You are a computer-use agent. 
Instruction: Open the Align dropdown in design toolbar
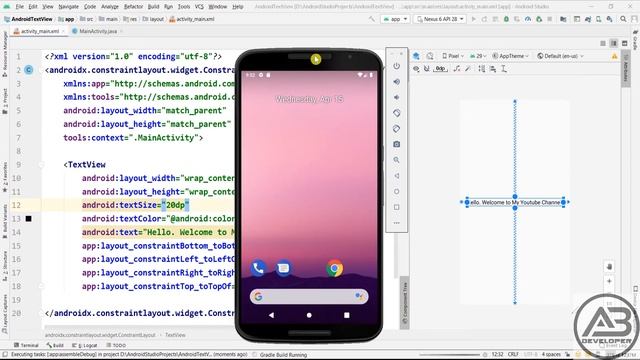coord(493,69)
